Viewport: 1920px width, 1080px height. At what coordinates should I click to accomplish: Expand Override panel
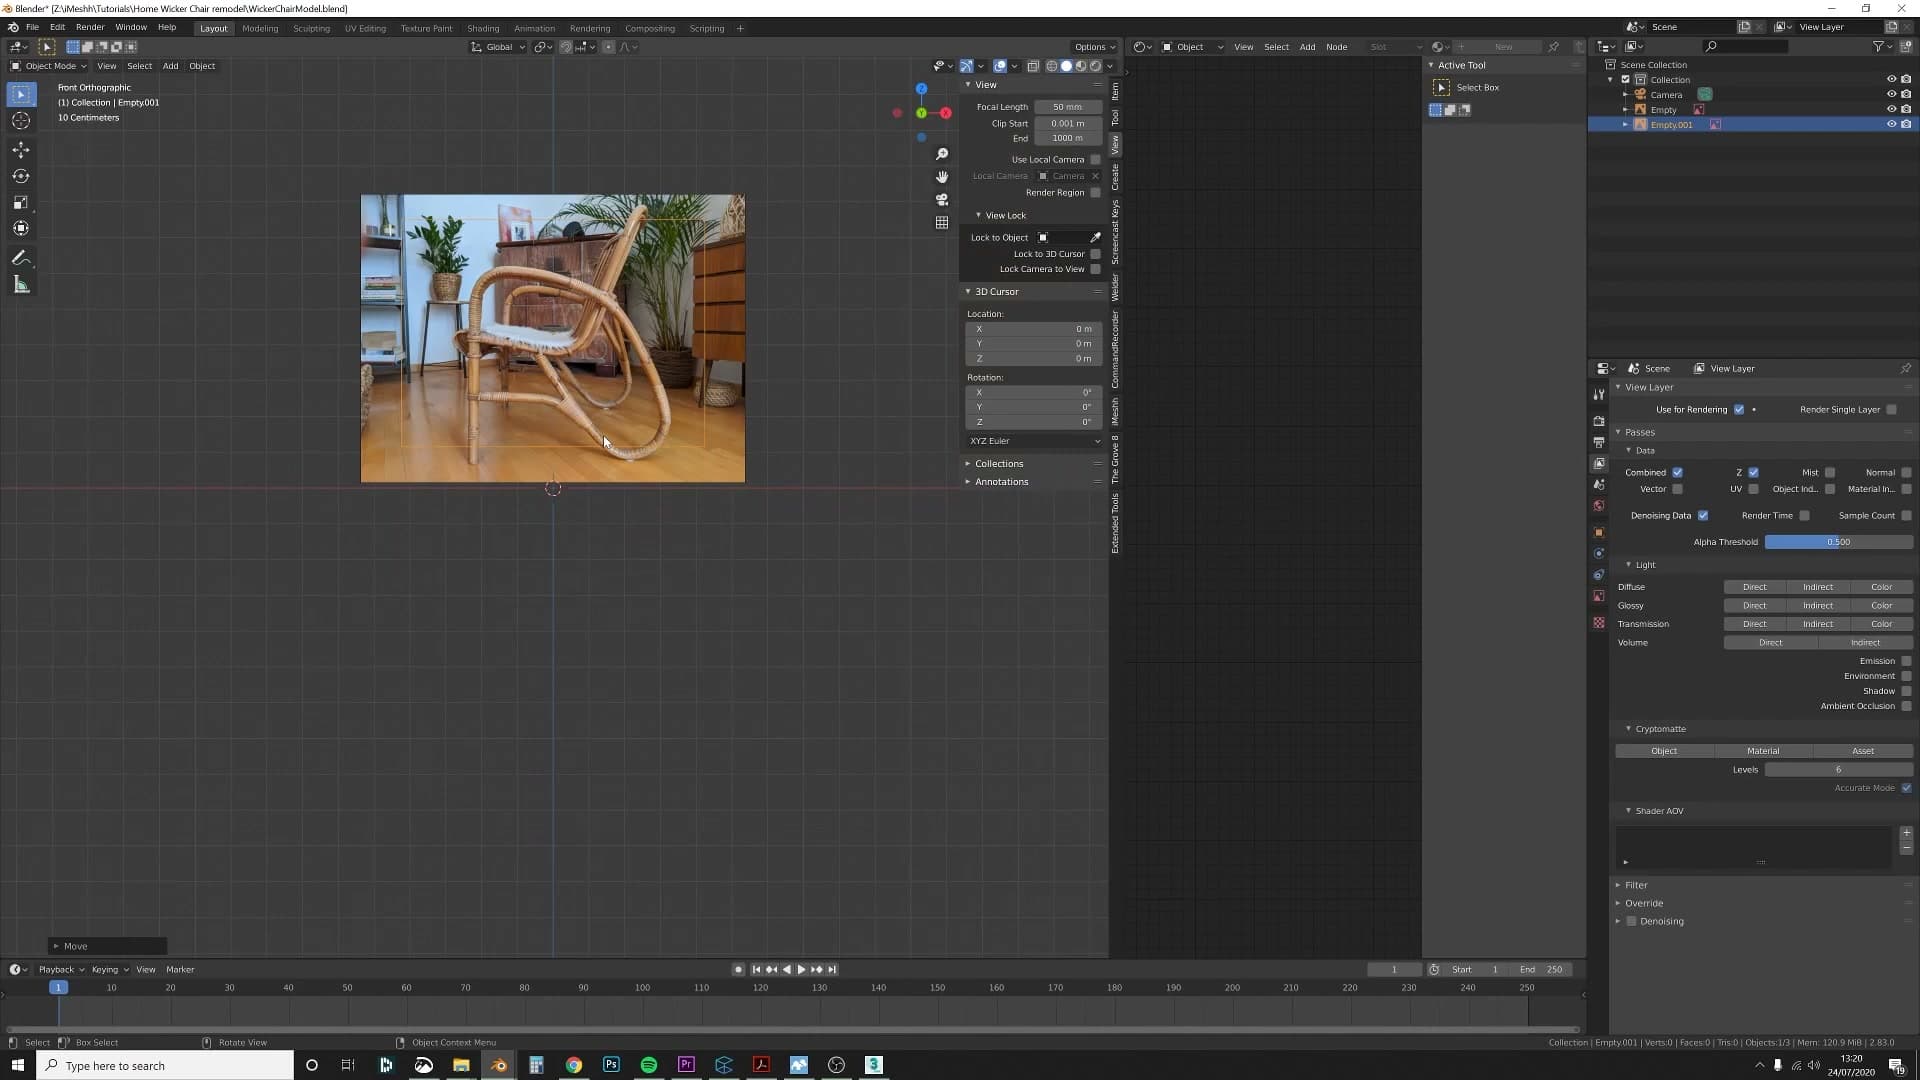[1643, 903]
